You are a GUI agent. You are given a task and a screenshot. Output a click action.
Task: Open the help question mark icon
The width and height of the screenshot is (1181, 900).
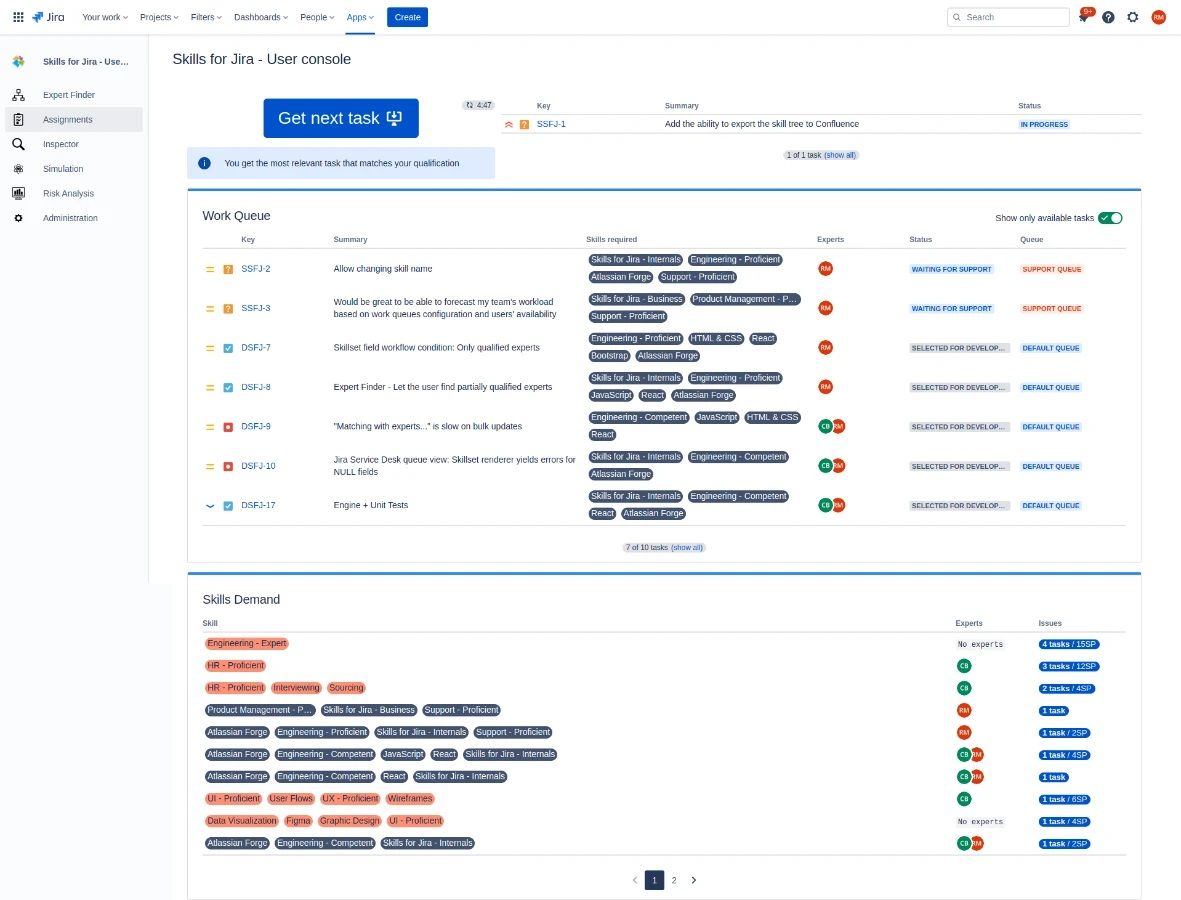(x=1108, y=17)
